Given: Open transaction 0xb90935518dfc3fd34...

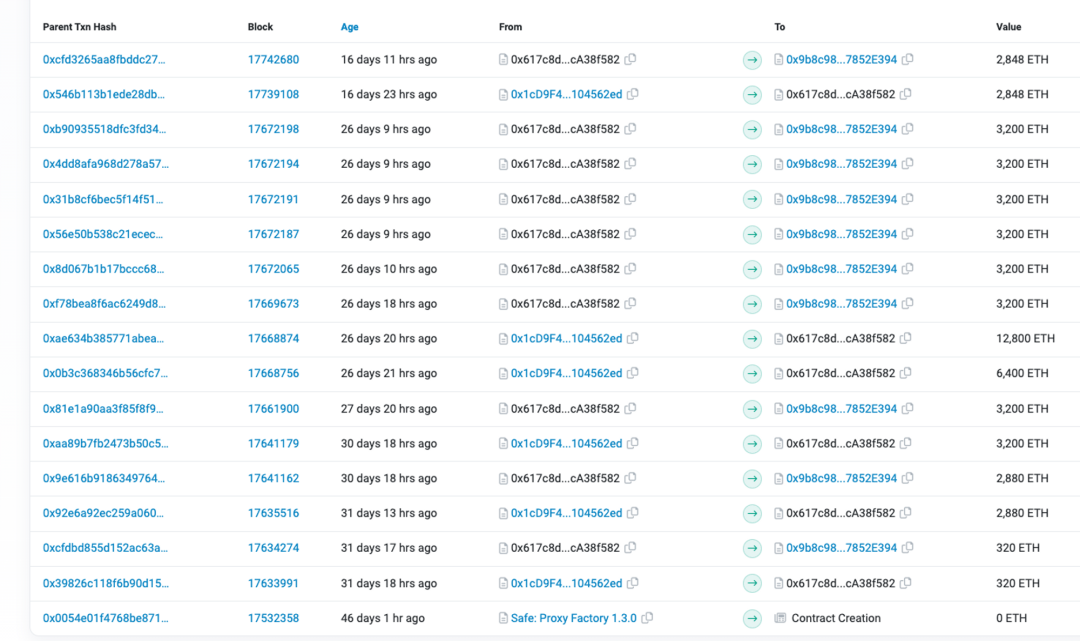Looking at the screenshot, I should (105, 129).
